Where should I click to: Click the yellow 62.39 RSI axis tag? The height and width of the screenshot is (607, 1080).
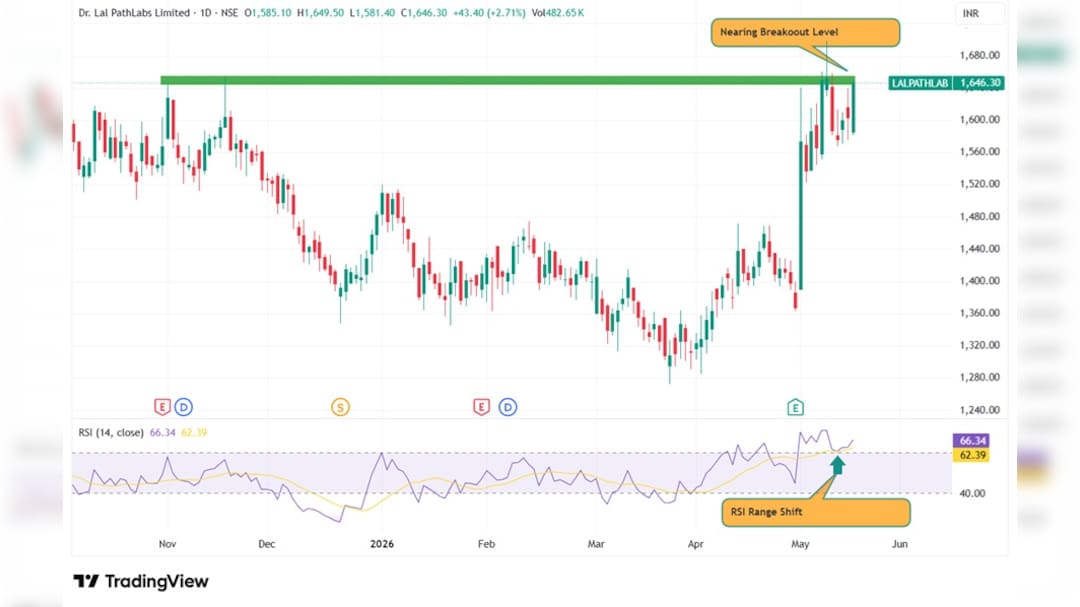973,455
